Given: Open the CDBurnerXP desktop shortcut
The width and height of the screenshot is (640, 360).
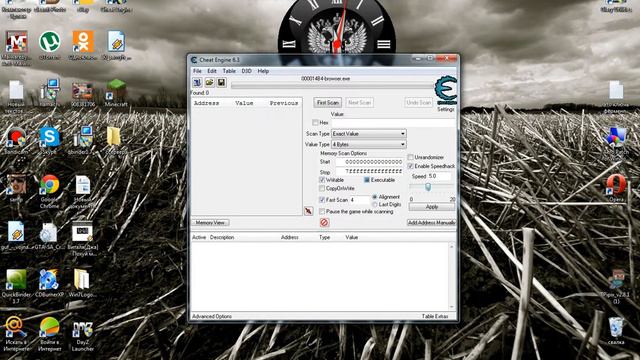Looking at the screenshot, I should pyautogui.click(x=49, y=283).
